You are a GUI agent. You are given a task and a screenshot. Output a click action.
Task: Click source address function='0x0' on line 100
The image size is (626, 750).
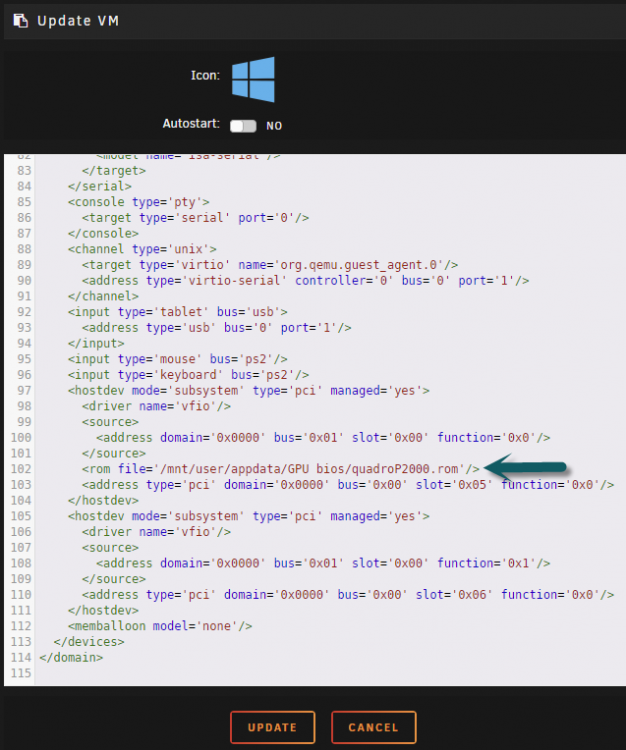323,437
